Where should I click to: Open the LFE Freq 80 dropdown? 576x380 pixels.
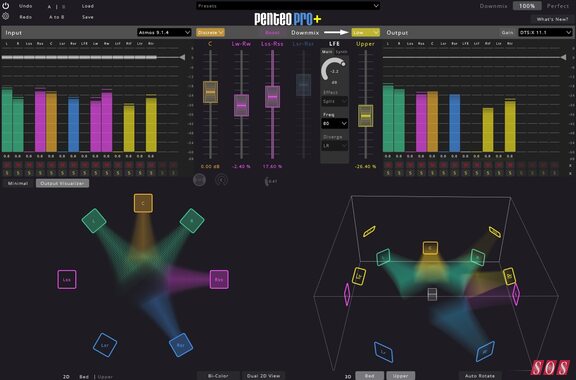[x=335, y=123]
